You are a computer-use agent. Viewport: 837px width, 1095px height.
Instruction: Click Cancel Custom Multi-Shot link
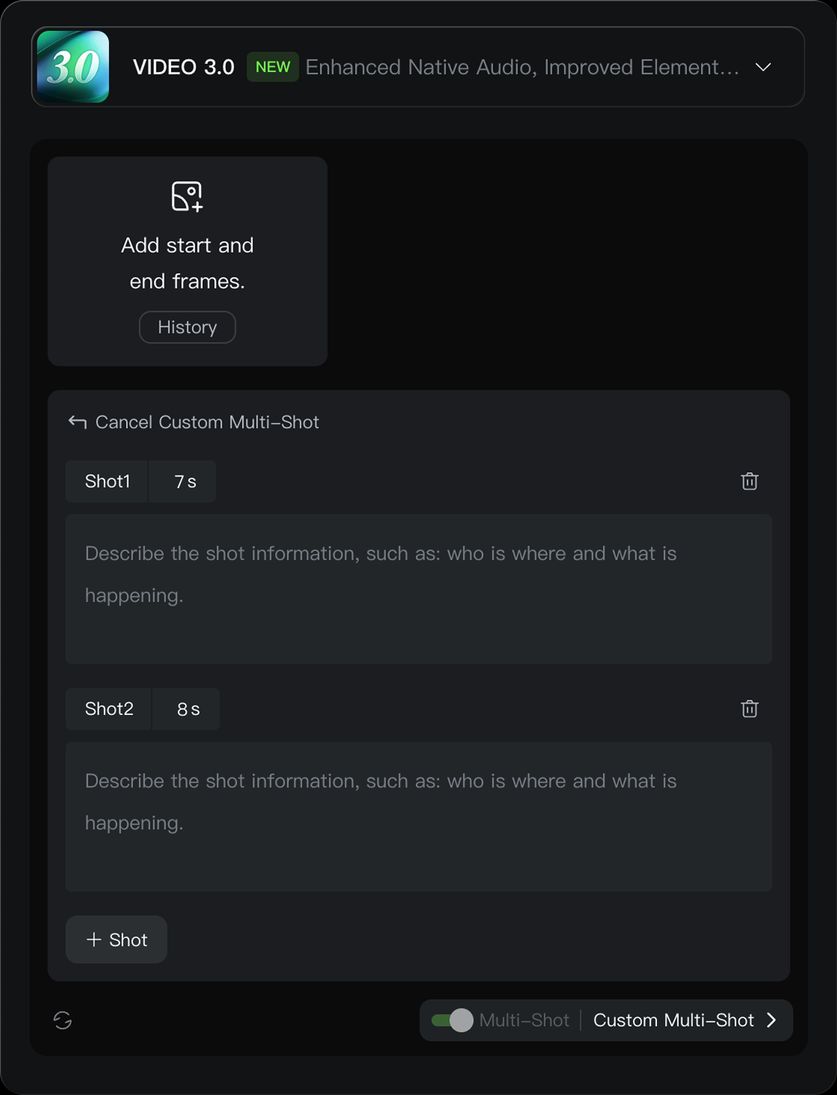click(x=207, y=422)
